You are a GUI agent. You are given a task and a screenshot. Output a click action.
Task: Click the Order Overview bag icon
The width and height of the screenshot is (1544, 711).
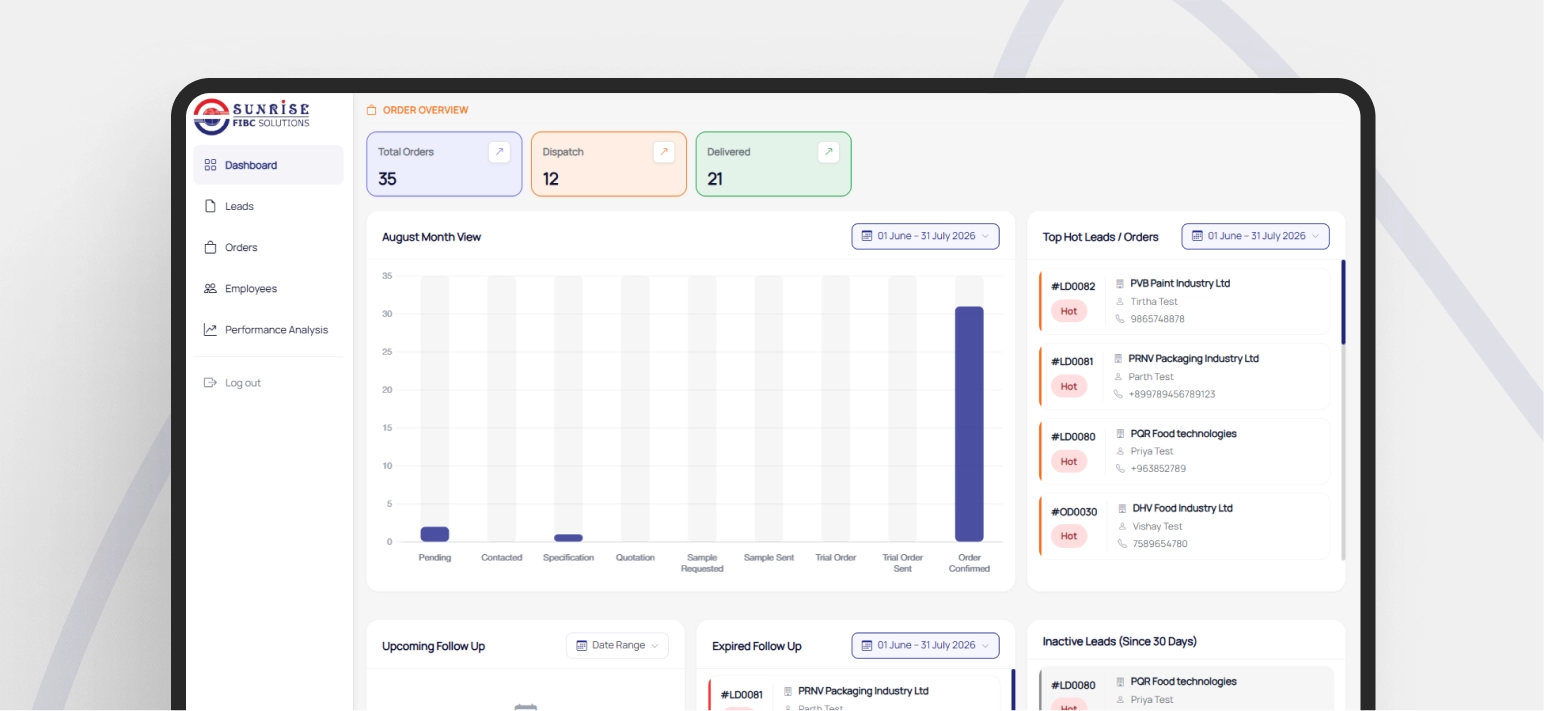[372, 110]
